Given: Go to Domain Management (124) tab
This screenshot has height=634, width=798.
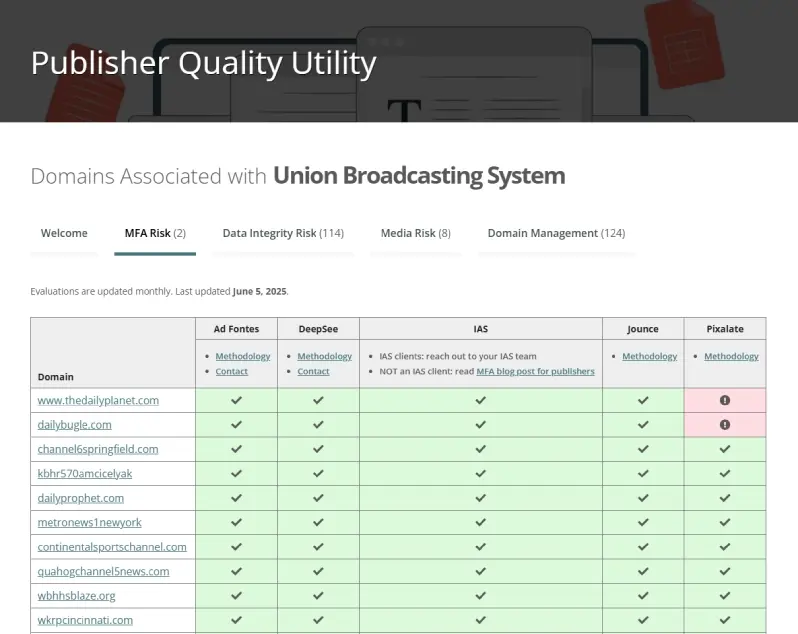Looking at the screenshot, I should tap(556, 233).
